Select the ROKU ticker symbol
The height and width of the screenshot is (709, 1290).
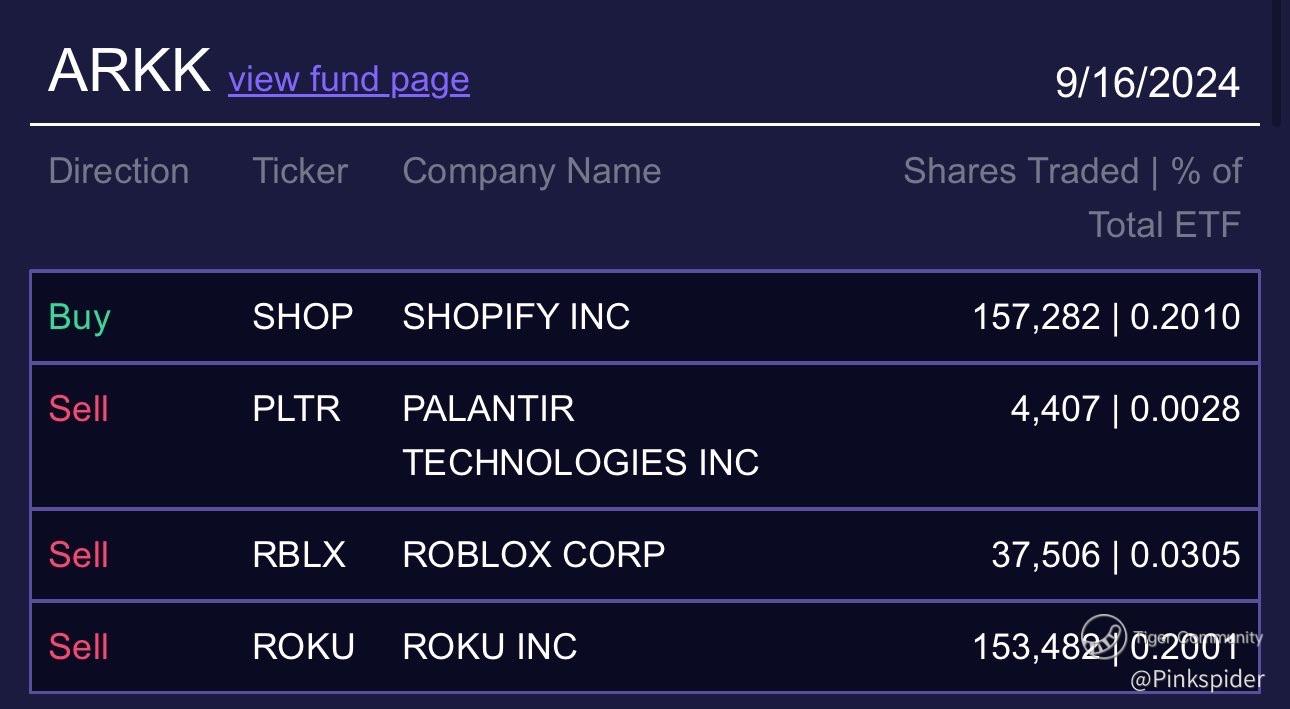303,647
